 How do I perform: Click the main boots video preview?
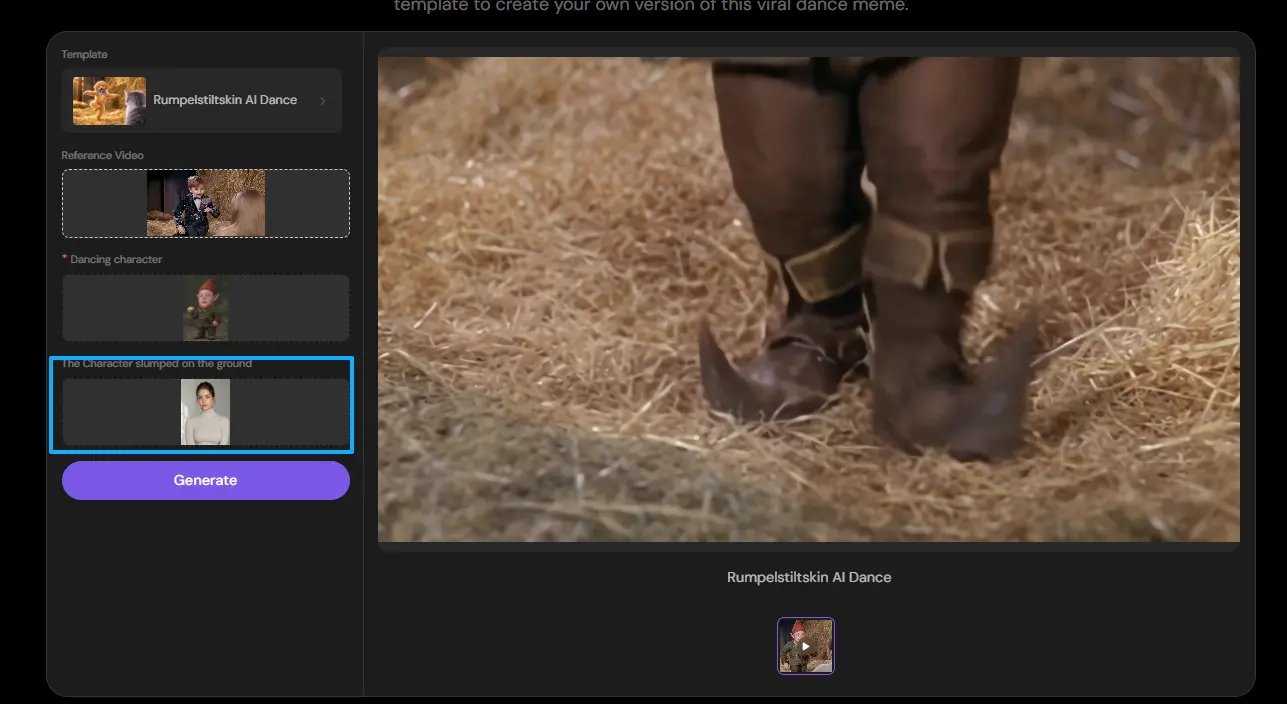pos(809,299)
